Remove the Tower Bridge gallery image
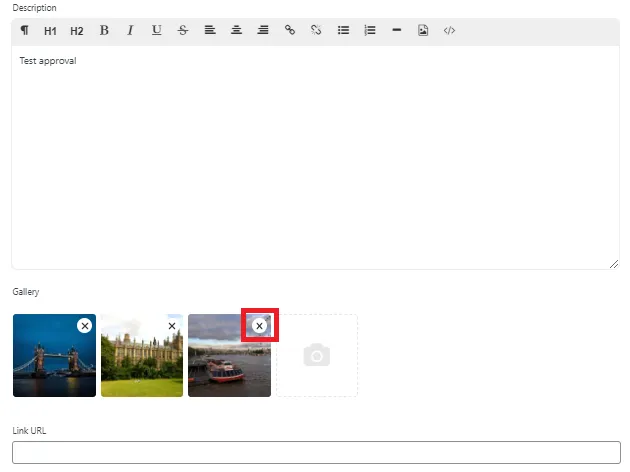This screenshot has height=472, width=630. [x=85, y=326]
